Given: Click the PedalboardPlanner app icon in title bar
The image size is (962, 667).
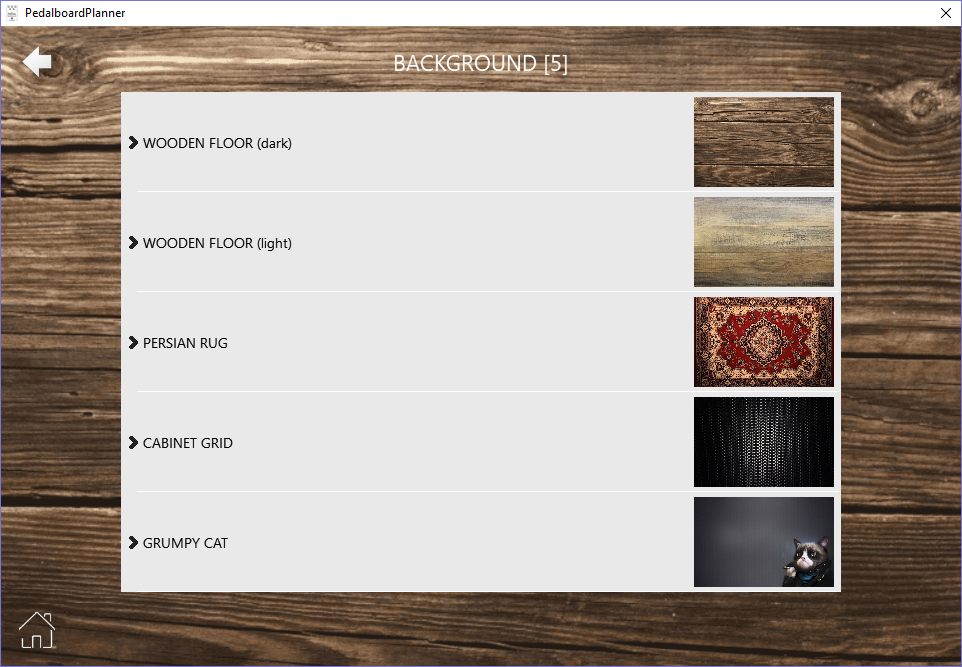Looking at the screenshot, I should [x=11, y=13].
